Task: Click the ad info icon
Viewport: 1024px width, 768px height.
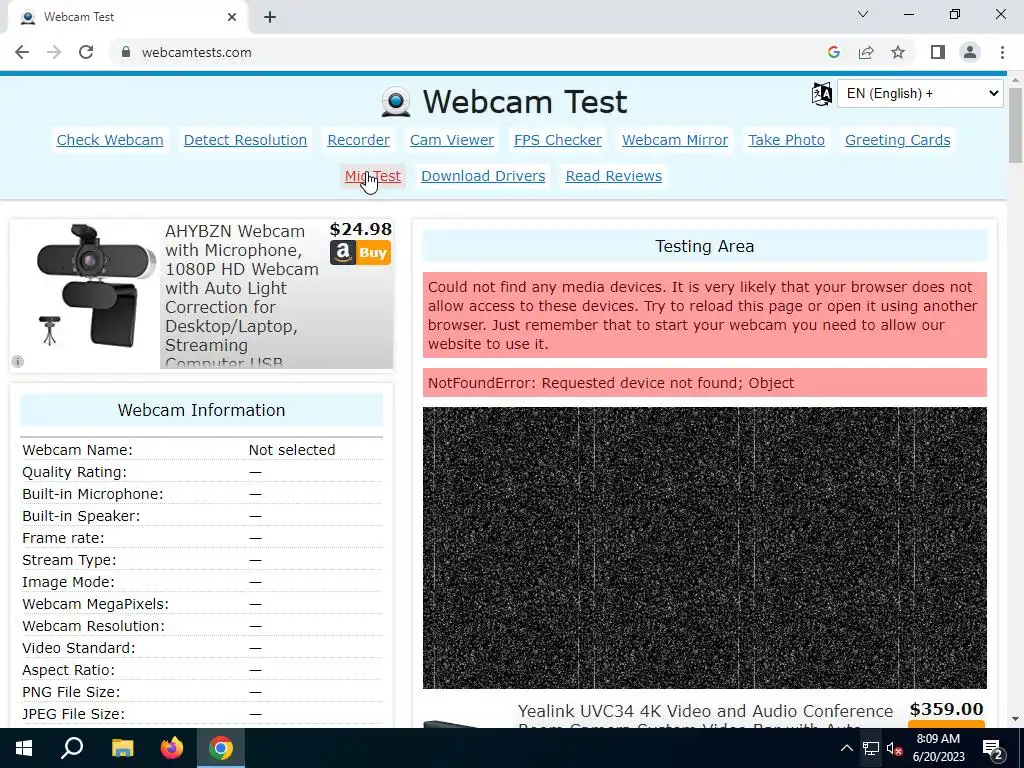Action: [x=18, y=361]
